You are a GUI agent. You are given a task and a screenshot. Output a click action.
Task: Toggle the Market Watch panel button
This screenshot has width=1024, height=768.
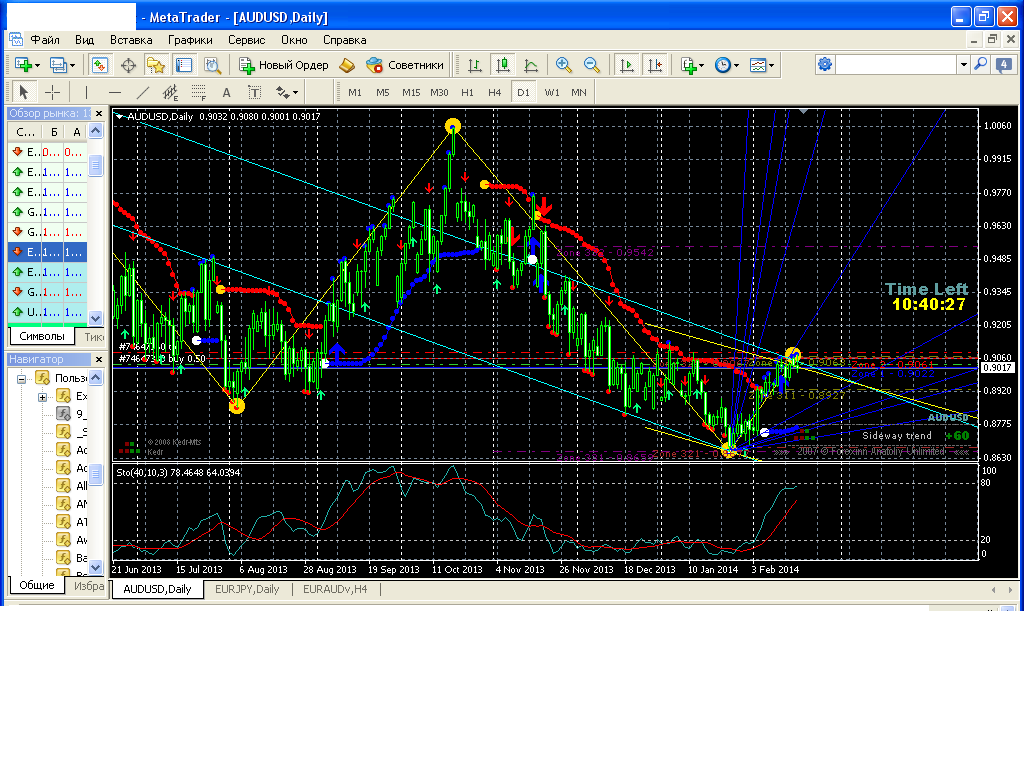[x=100, y=65]
